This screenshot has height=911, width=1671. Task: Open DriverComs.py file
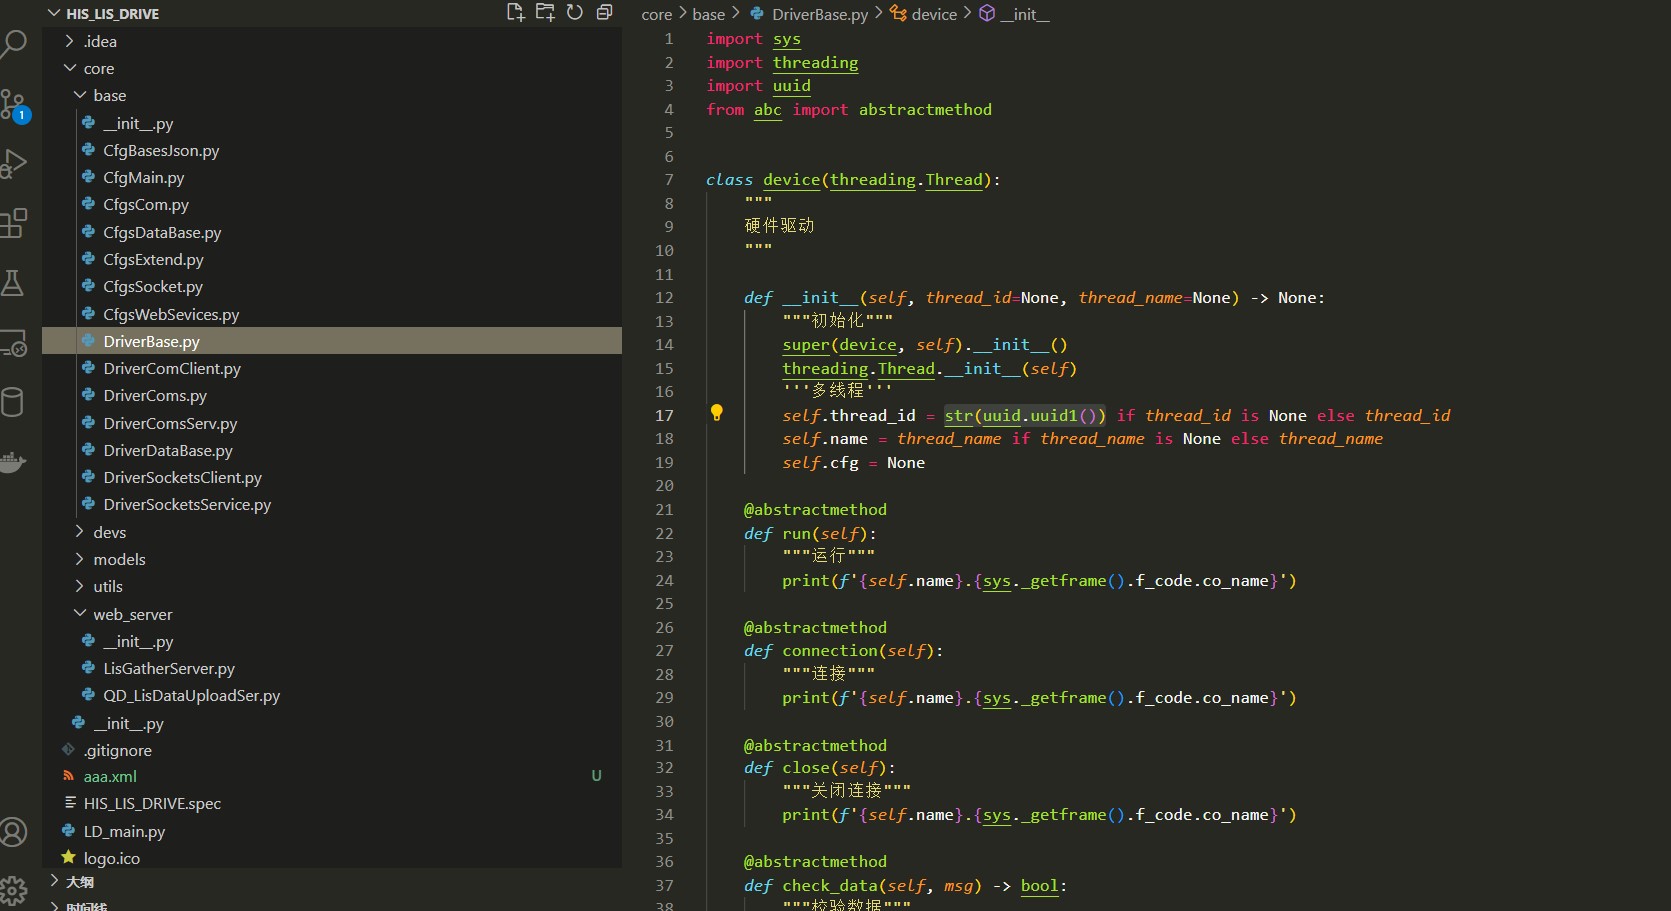coord(155,395)
